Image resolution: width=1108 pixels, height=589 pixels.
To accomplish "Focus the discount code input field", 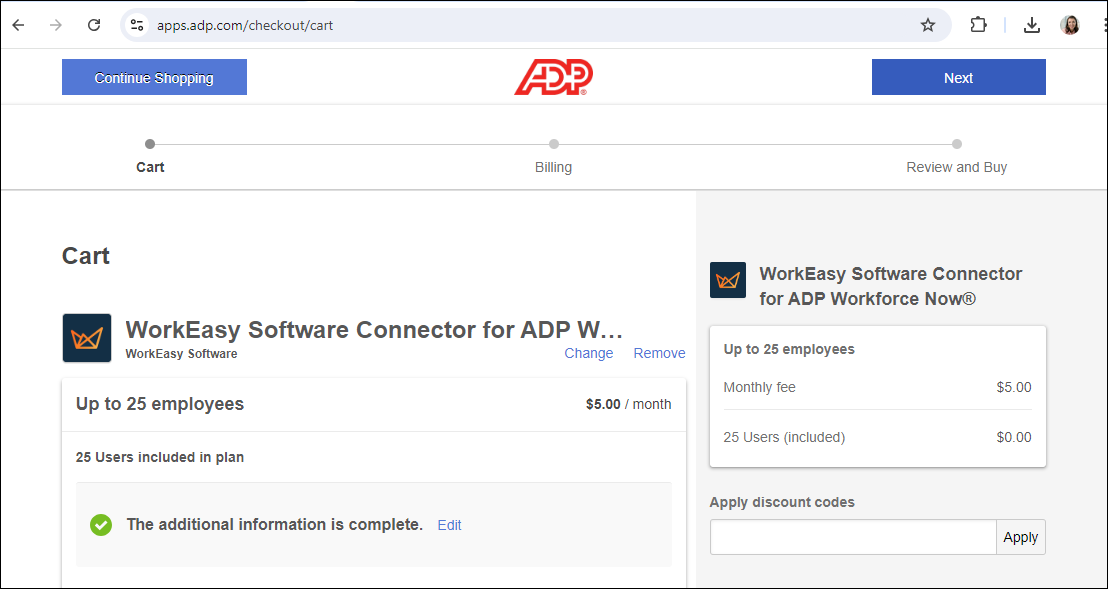I will click(x=853, y=537).
